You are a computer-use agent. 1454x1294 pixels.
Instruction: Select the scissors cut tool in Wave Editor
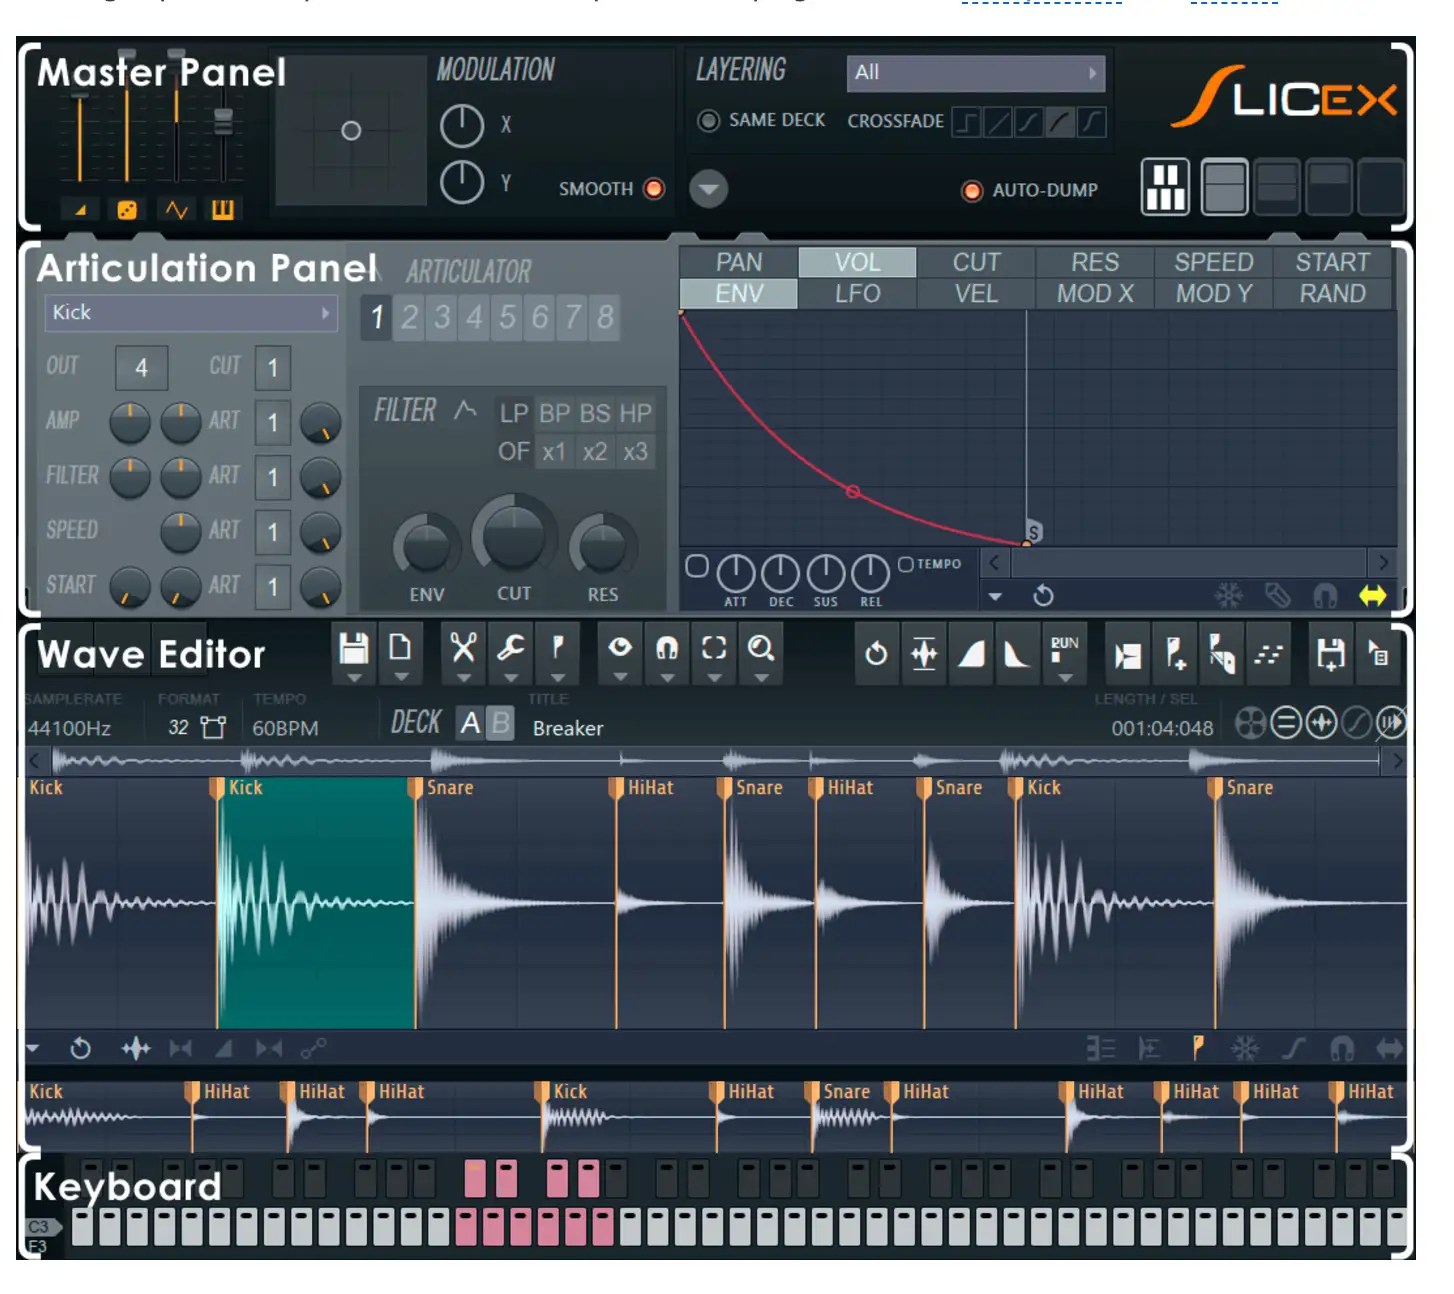tap(466, 648)
